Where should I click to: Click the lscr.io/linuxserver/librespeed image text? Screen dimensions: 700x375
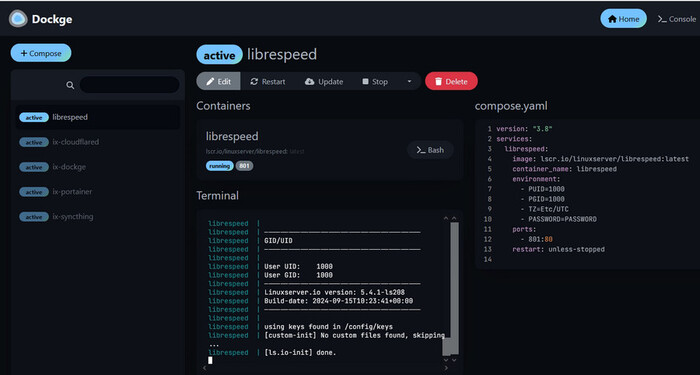coord(255,151)
